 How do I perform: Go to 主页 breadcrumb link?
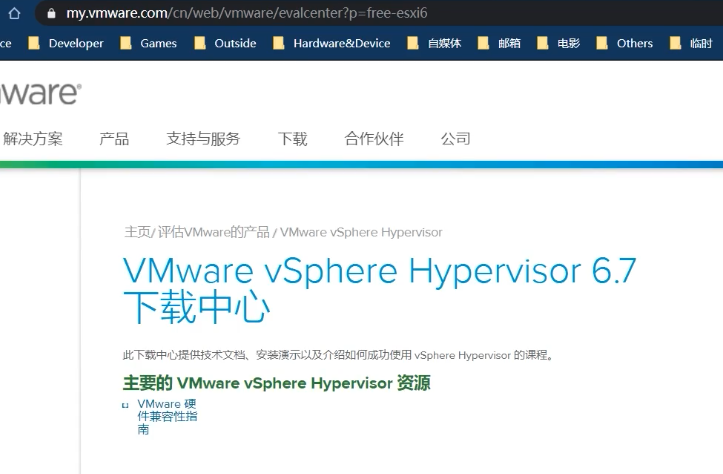(137, 232)
